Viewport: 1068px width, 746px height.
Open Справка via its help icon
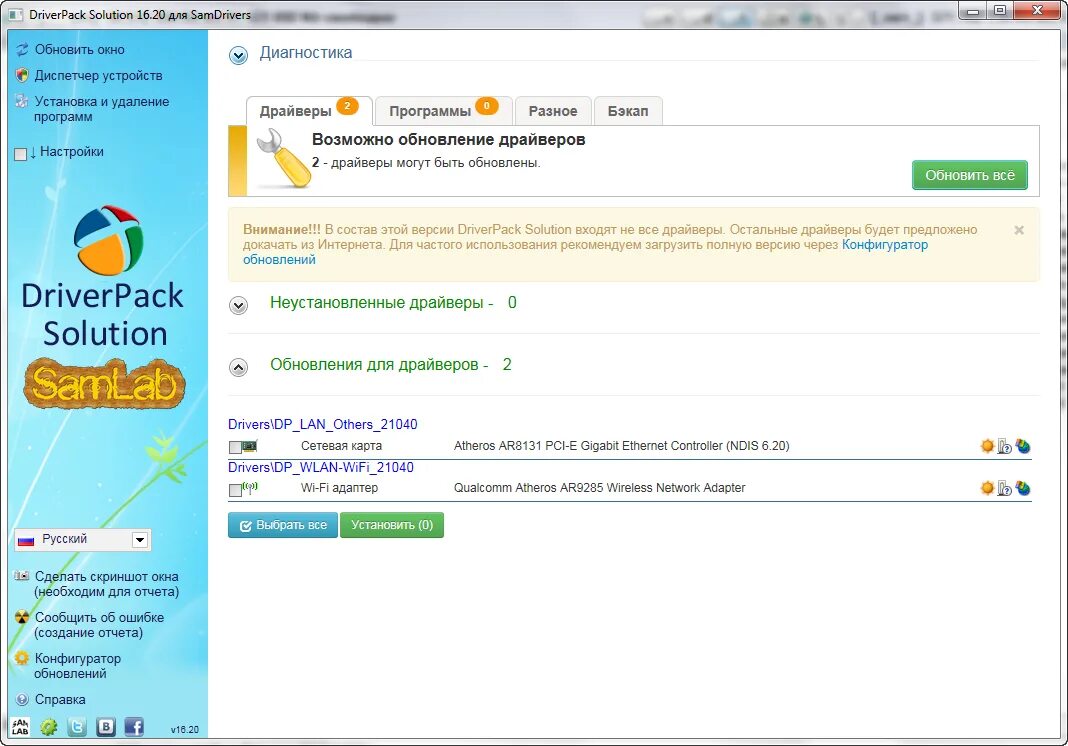(x=22, y=699)
